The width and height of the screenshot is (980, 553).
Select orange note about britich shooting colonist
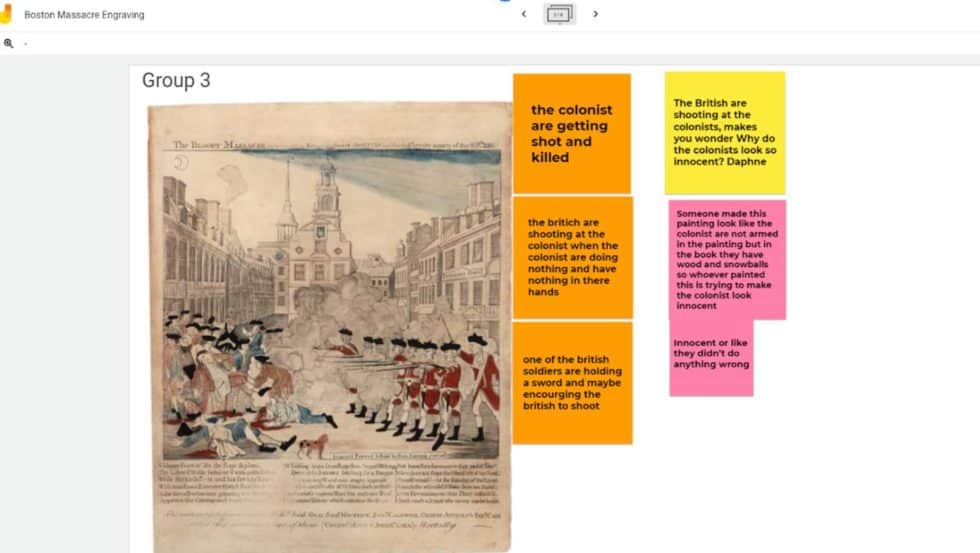[572, 257]
